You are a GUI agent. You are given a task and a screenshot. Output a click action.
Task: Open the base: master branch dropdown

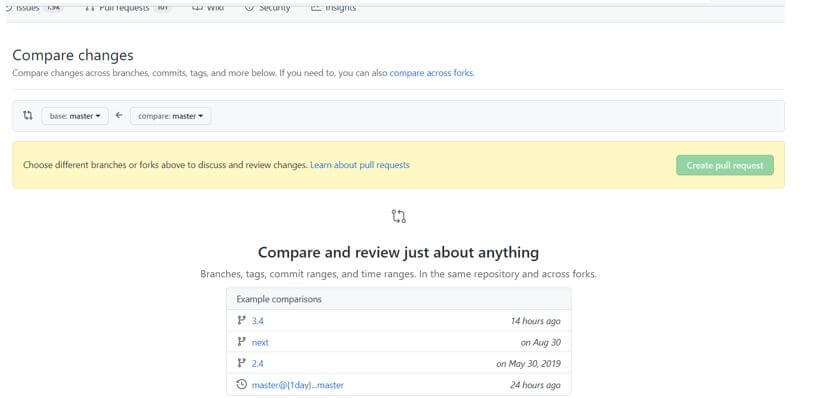pos(75,116)
